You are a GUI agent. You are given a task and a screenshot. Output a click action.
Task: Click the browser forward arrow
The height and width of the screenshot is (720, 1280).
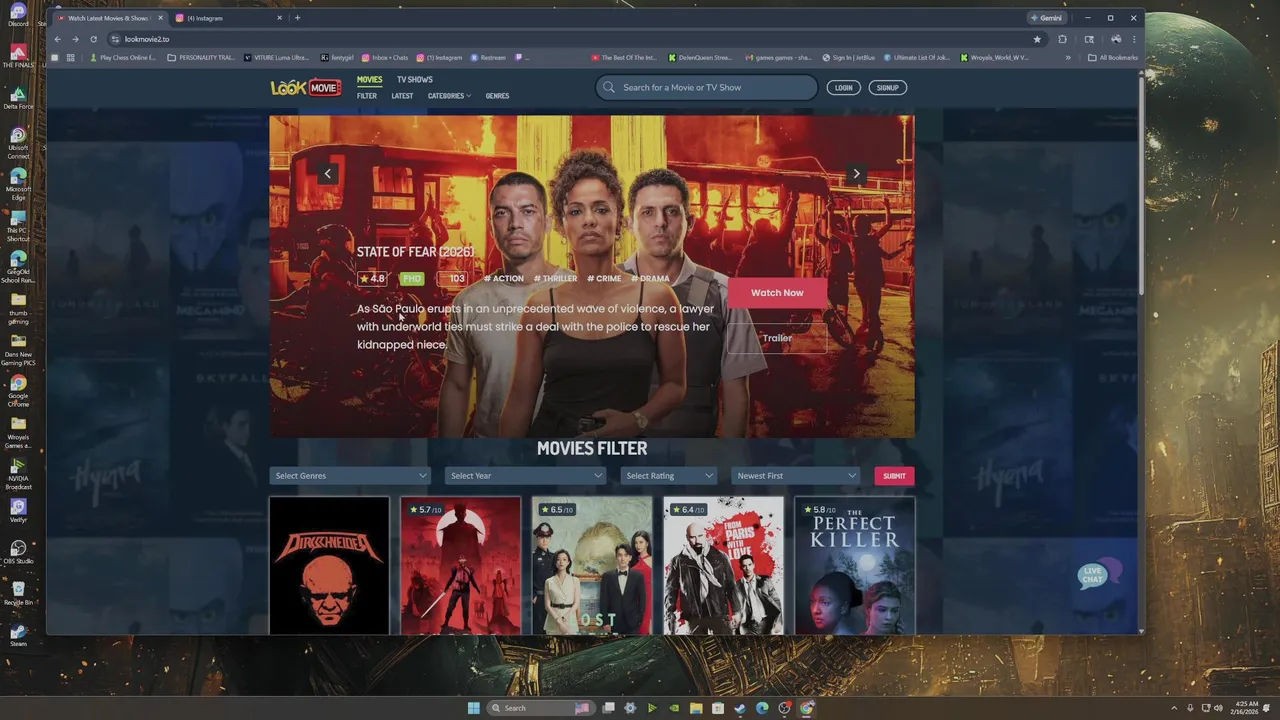[75, 39]
